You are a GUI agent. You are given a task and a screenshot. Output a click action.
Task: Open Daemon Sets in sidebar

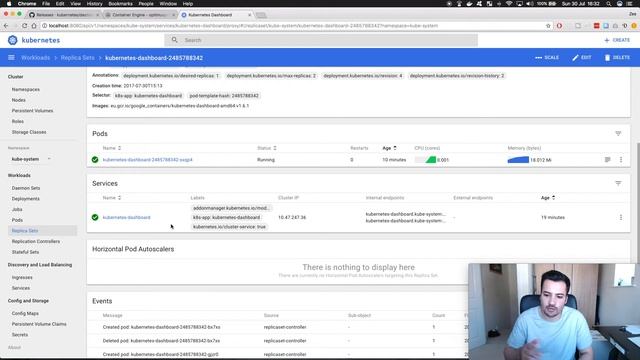tap(26, 188)
